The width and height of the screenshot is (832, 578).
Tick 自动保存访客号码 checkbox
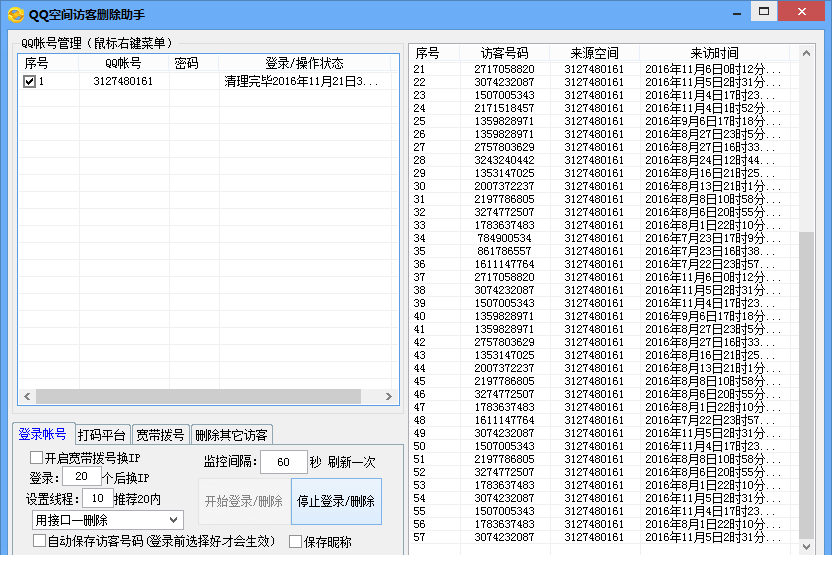pos(39,541)
